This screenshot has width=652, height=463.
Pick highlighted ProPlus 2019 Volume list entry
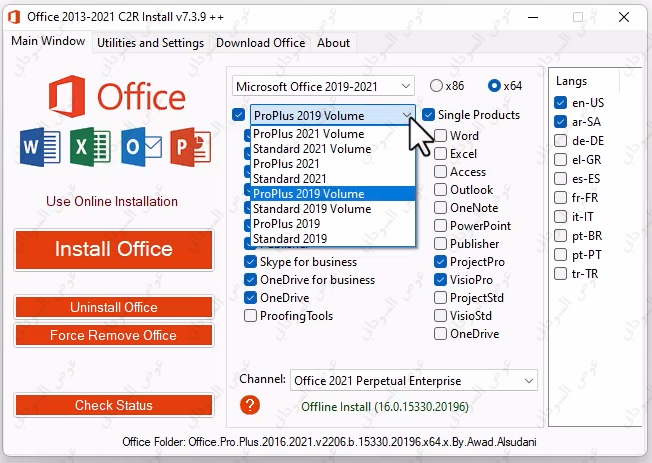pyautogui.click(x=333, y=194)
